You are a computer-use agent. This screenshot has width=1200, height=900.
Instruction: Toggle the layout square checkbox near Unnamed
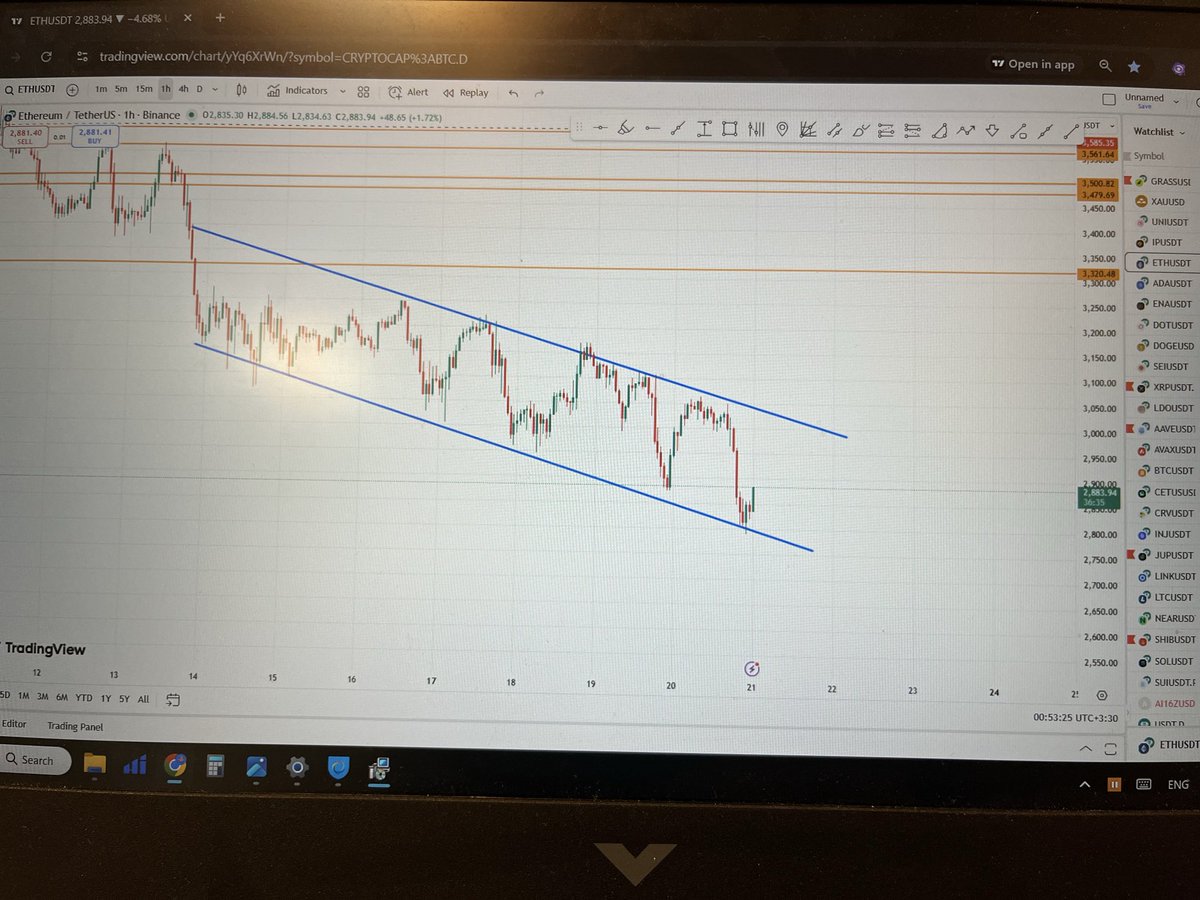[x=1108, y=99]
